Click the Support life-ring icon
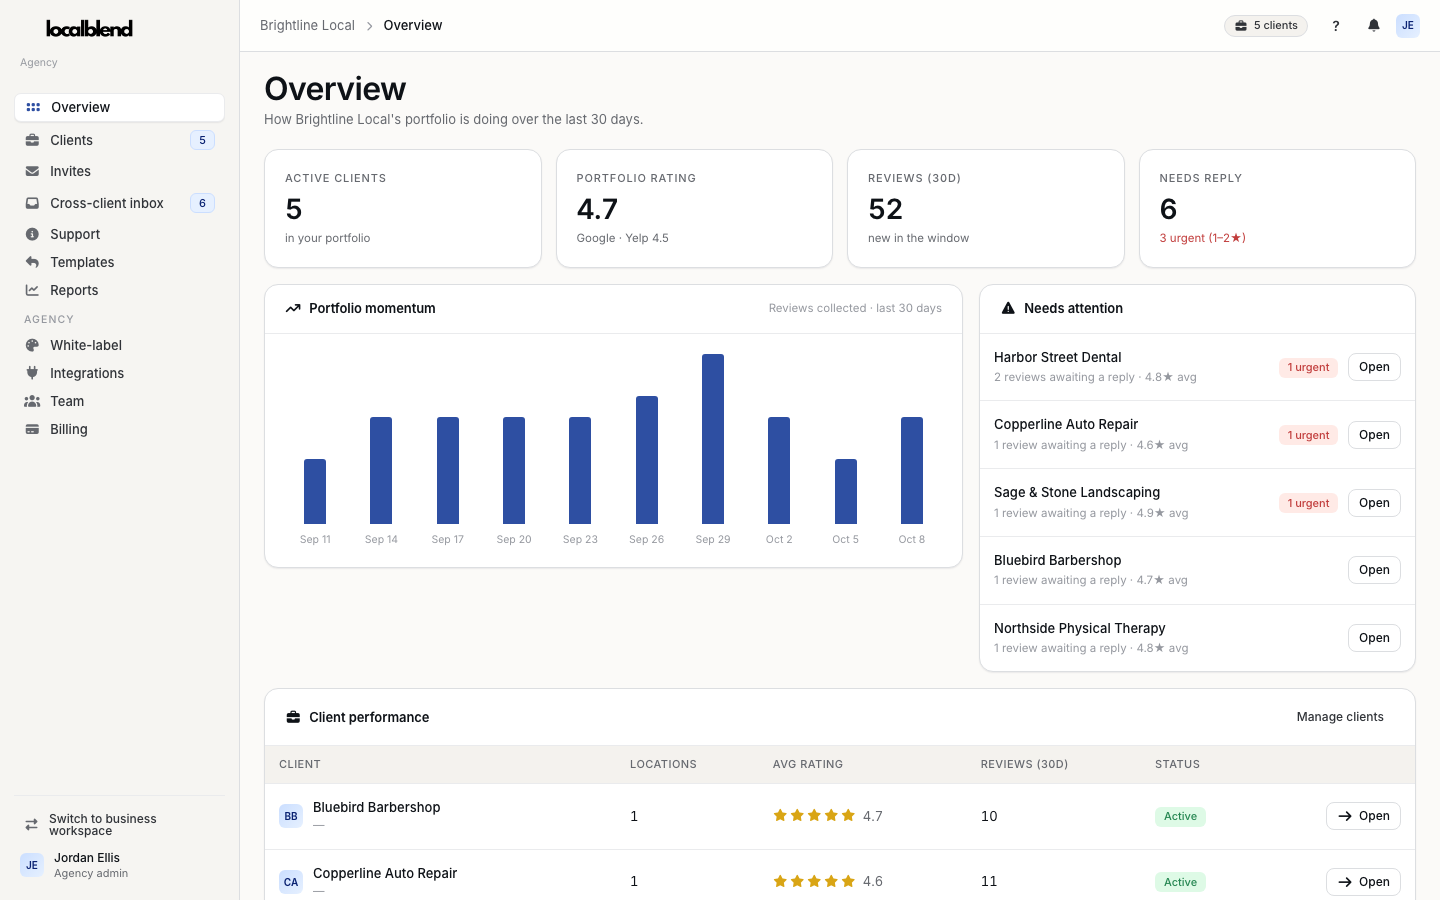Screen dimensions: 1440x900 (33, 234)
